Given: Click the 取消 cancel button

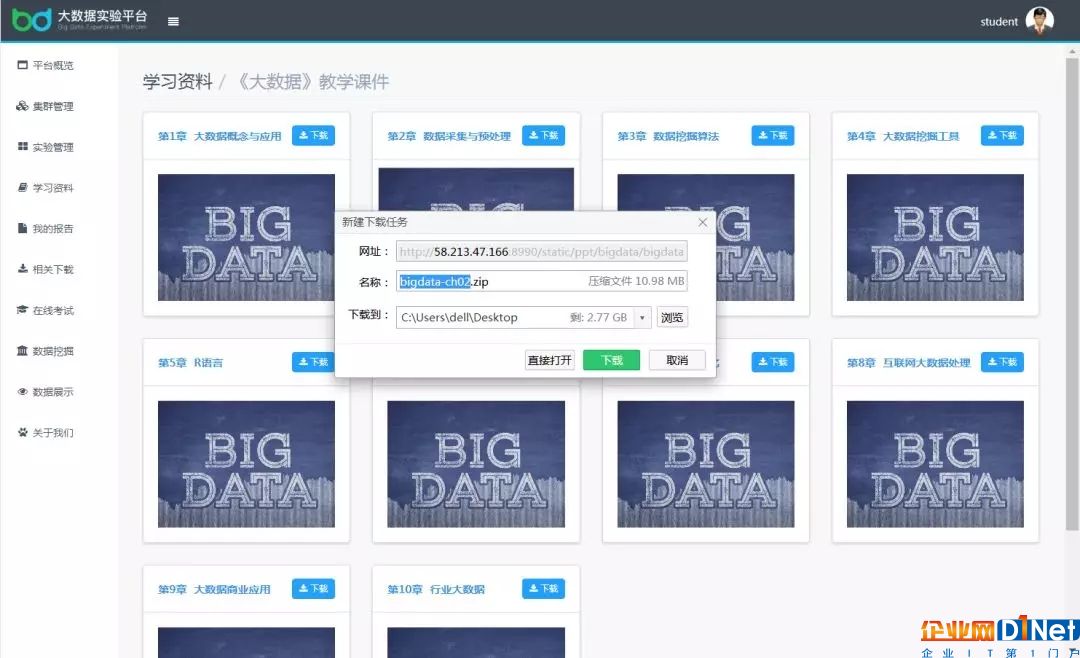Looking at the screenshot, I should coord(677,360).
